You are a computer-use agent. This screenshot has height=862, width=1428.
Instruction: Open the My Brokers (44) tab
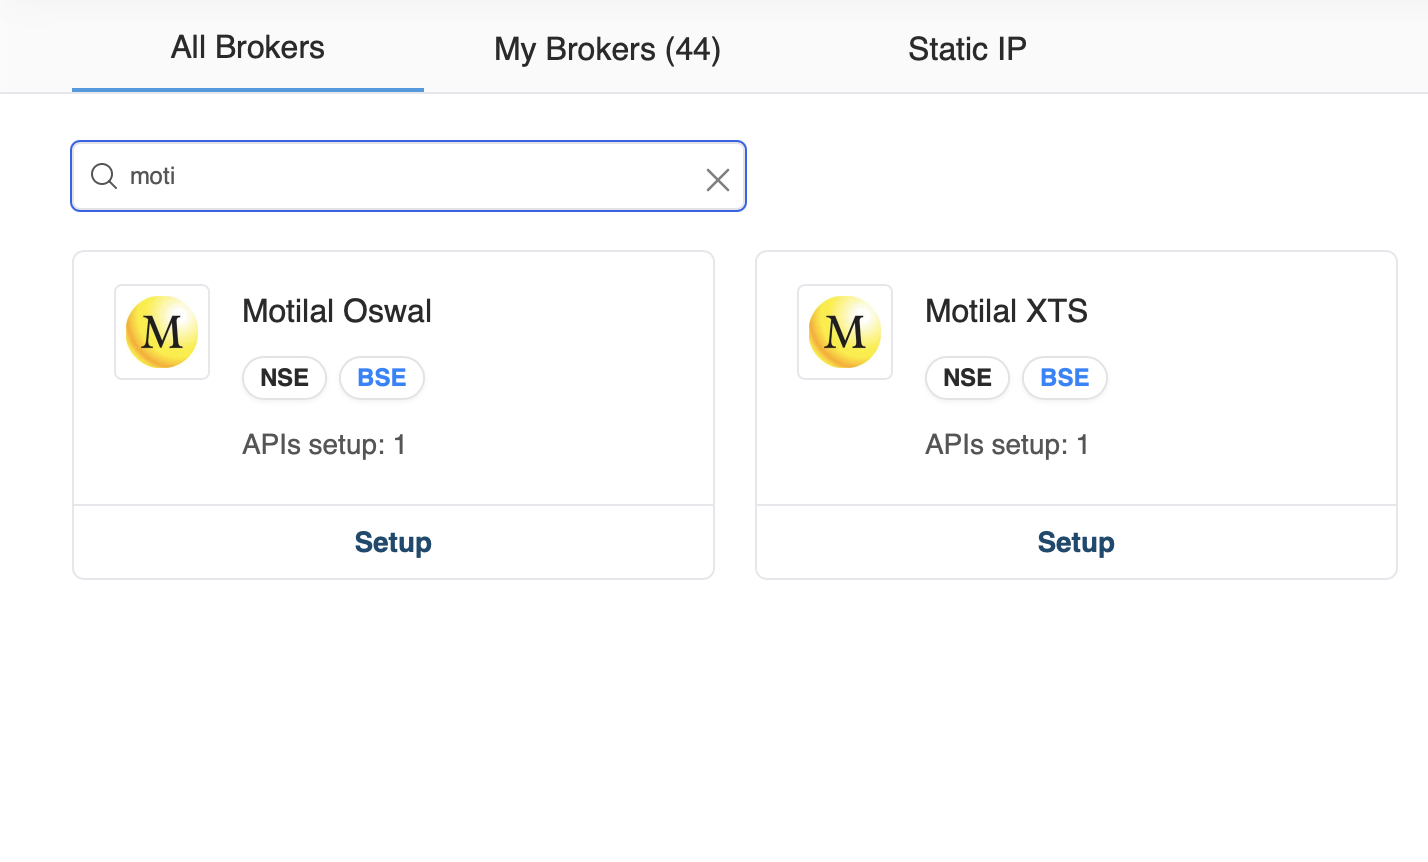pos(607,49)
